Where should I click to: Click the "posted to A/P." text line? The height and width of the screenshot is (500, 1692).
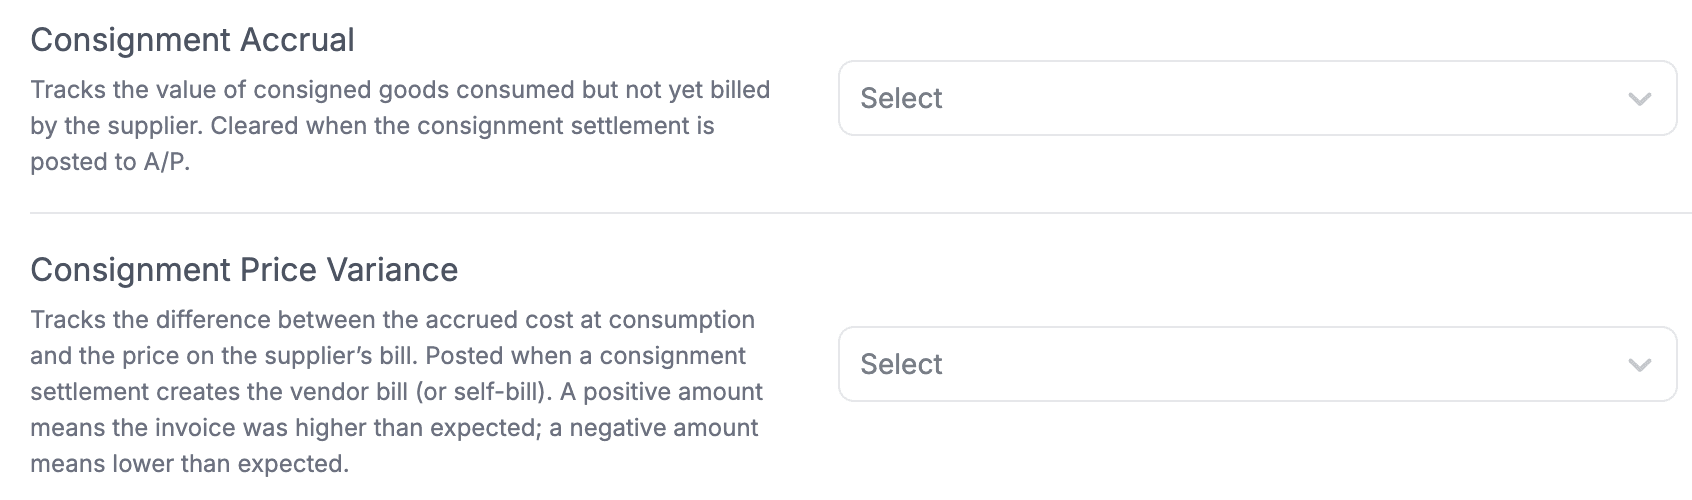110,162
